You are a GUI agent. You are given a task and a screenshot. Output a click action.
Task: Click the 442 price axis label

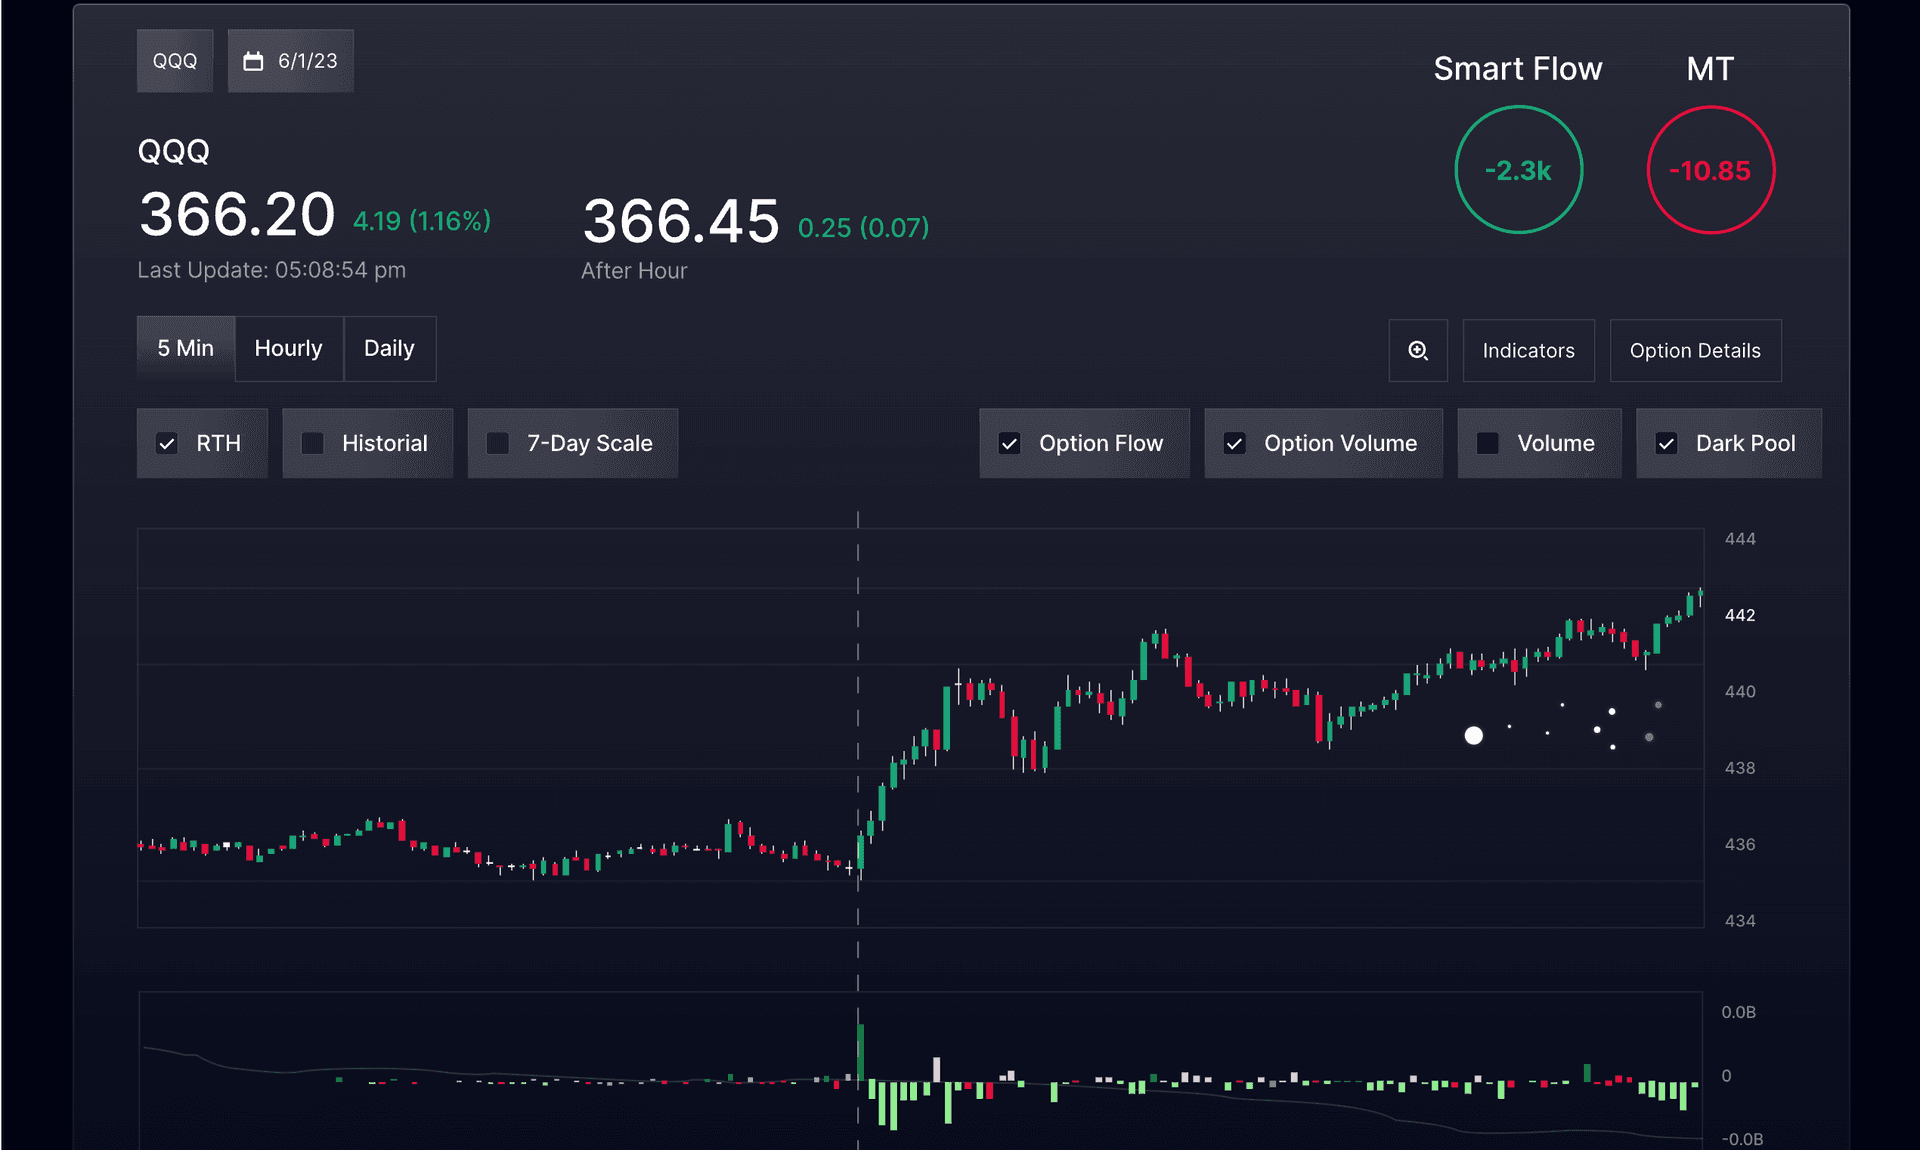[1740, 615]
